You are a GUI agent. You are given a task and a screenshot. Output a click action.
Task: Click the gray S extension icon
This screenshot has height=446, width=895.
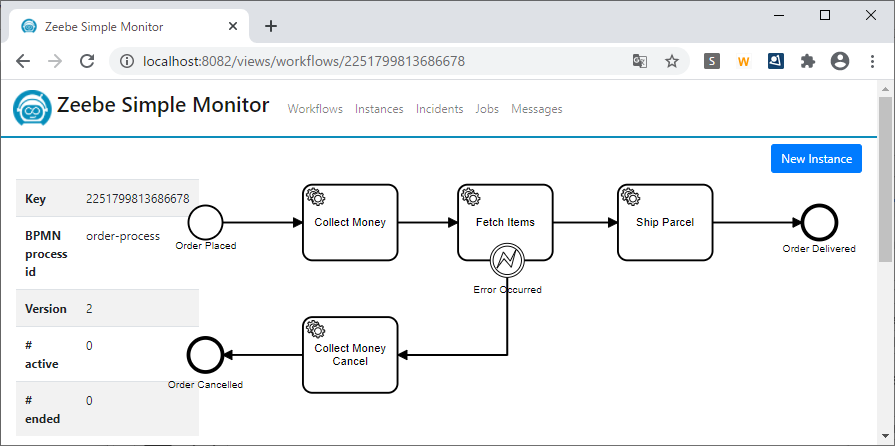click(712, 61)
